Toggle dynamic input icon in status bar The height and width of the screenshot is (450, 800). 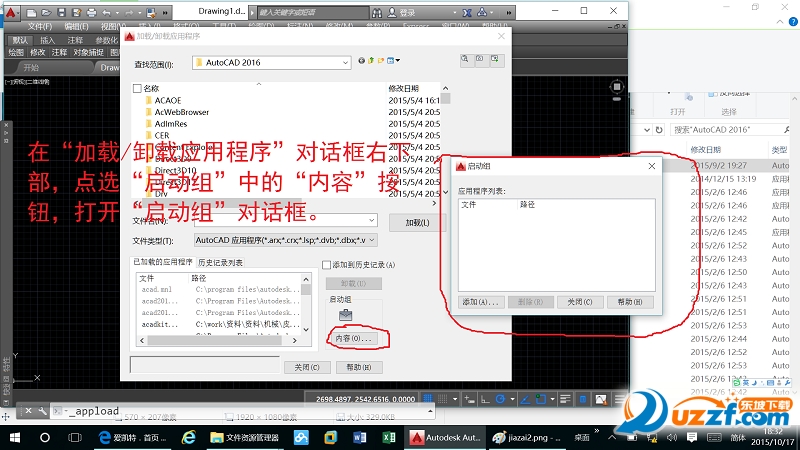pyautogui.click(x=469, y=399)
